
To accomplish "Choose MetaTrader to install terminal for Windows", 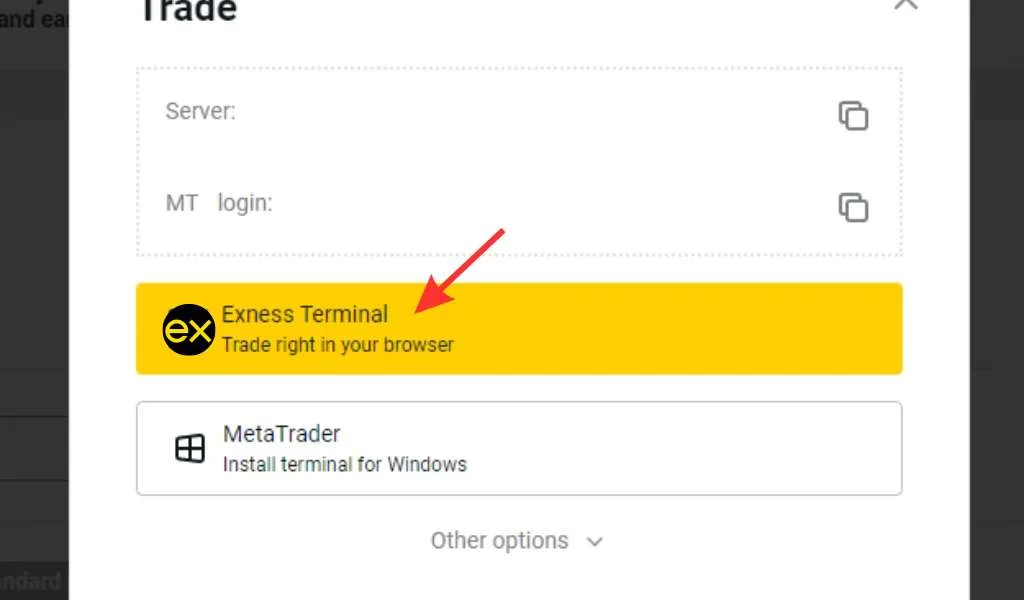I will point(518,448).
